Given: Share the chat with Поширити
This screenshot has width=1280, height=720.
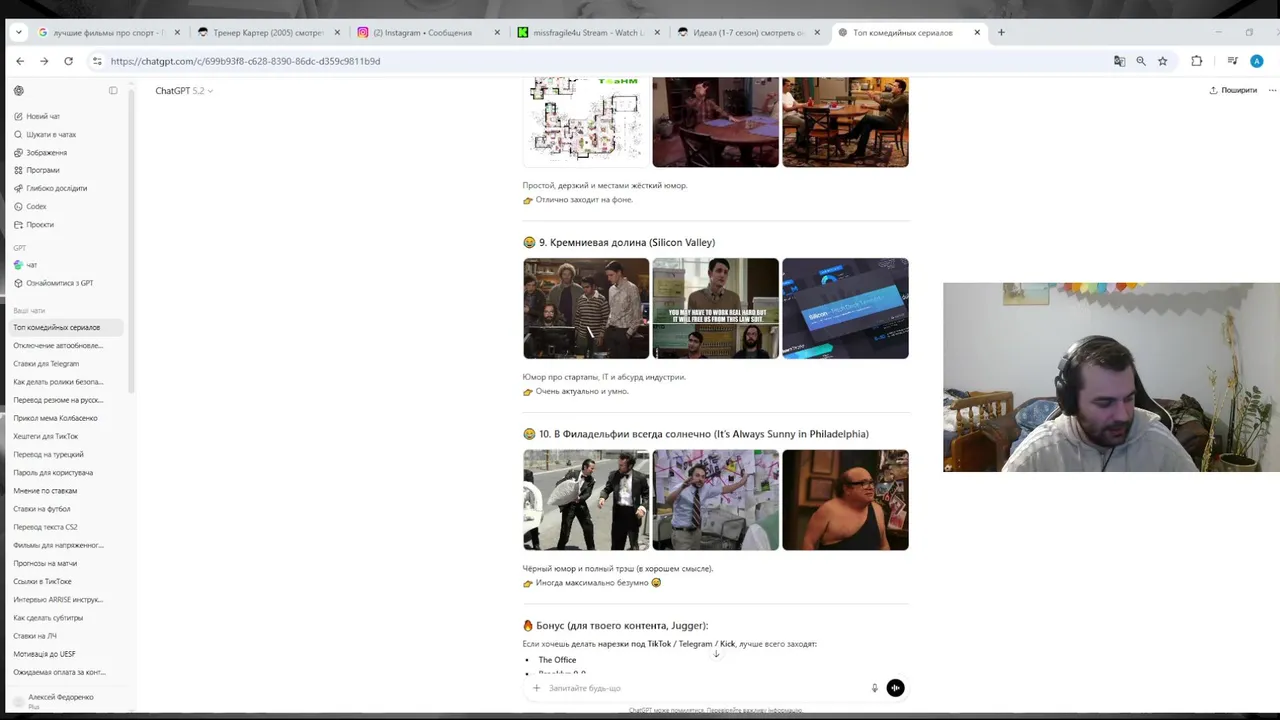Looking at the screenshot, I should coord(1233,90).
